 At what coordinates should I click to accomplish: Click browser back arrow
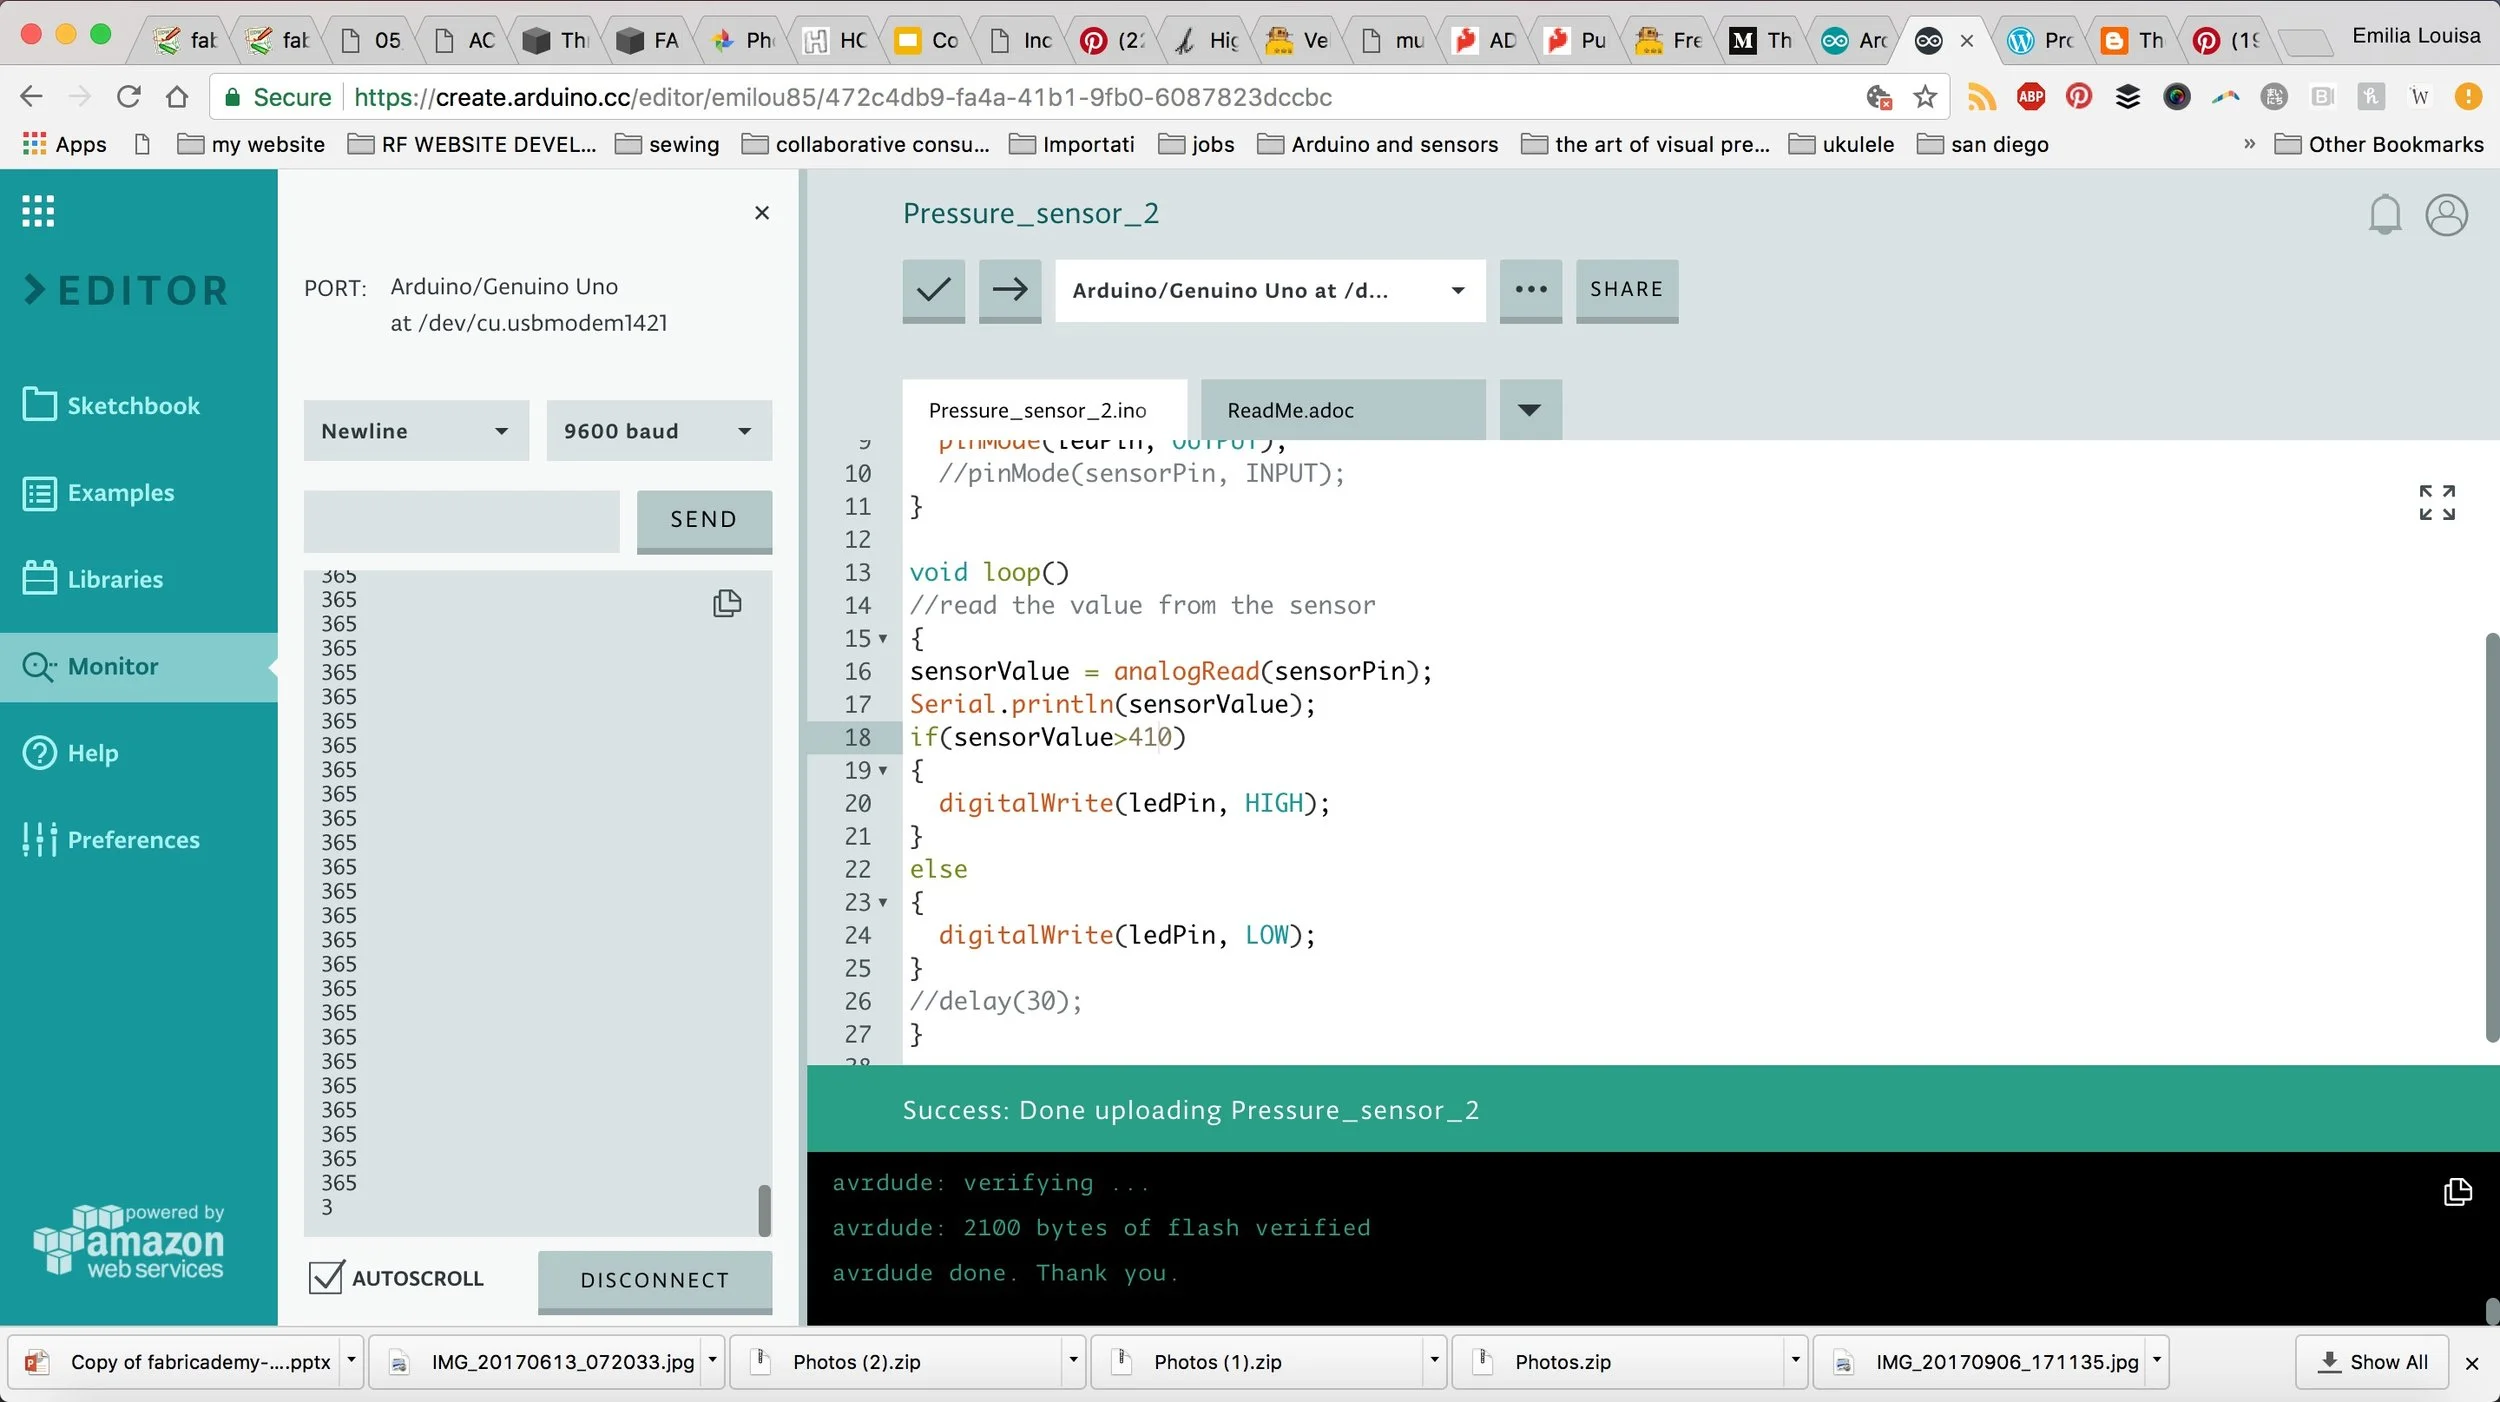31,97
